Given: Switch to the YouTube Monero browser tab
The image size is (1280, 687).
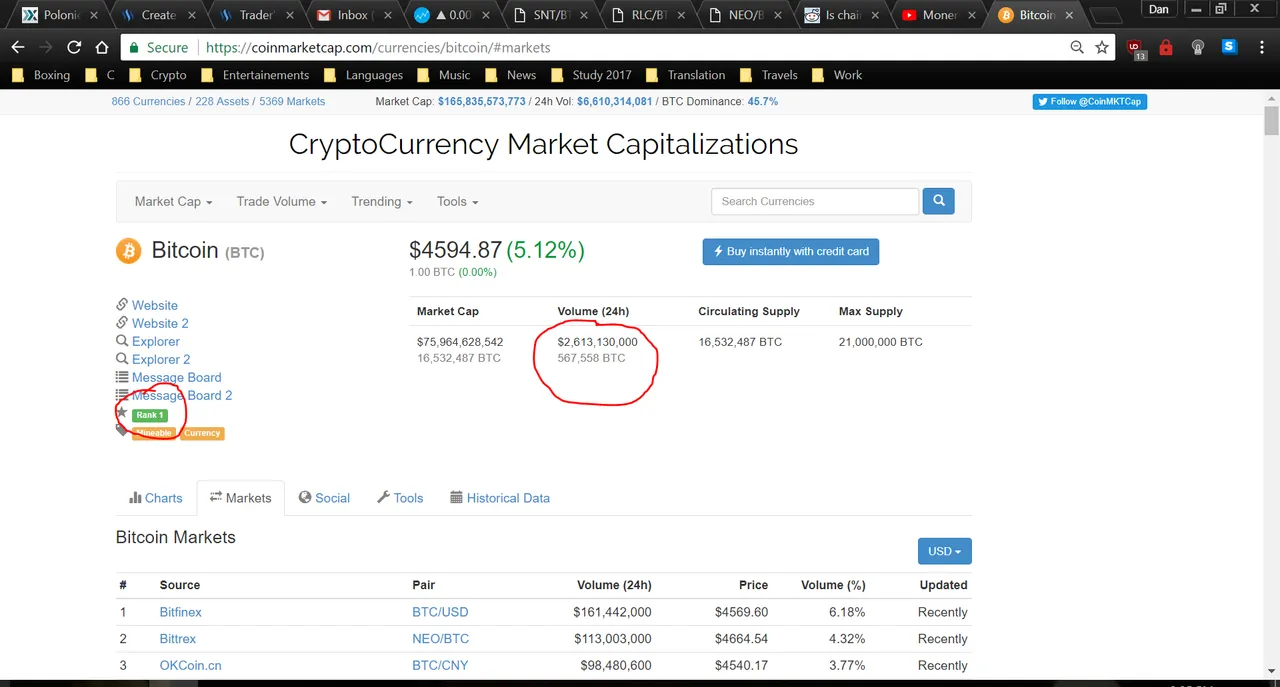Looking at the screenshot, I should click(938, 15).
